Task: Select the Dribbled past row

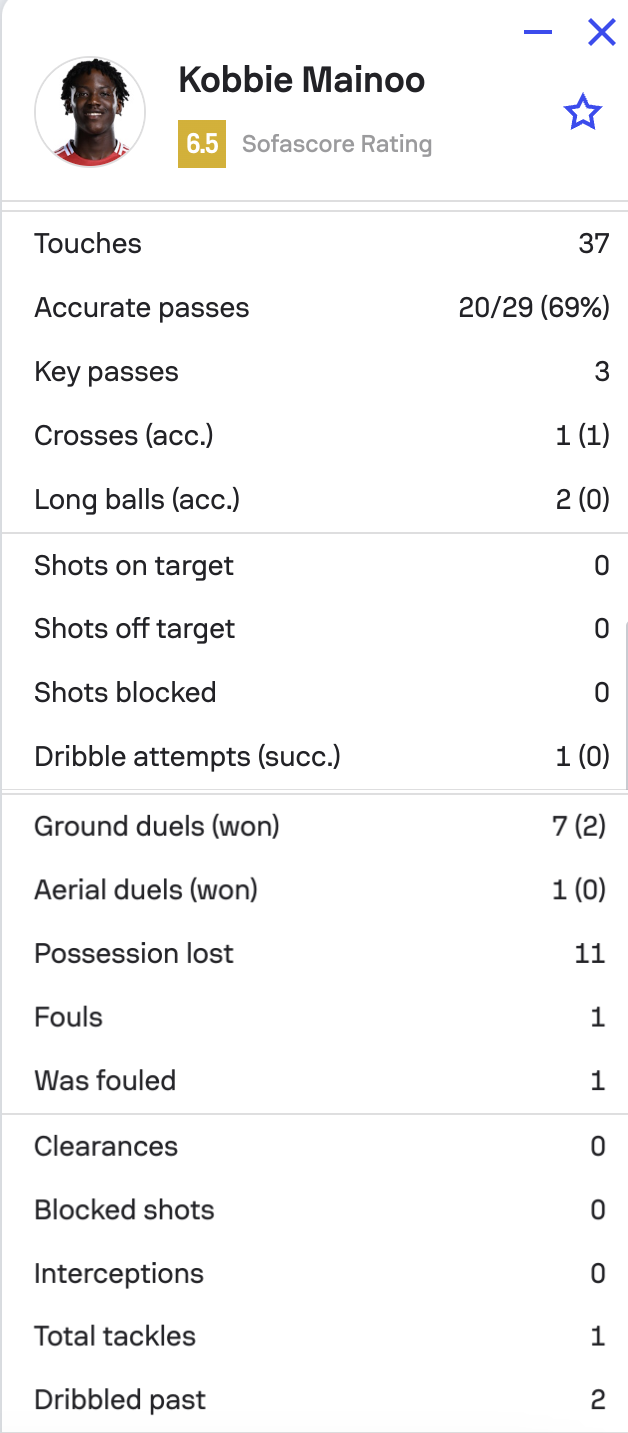Action: tap(314, 1400)
